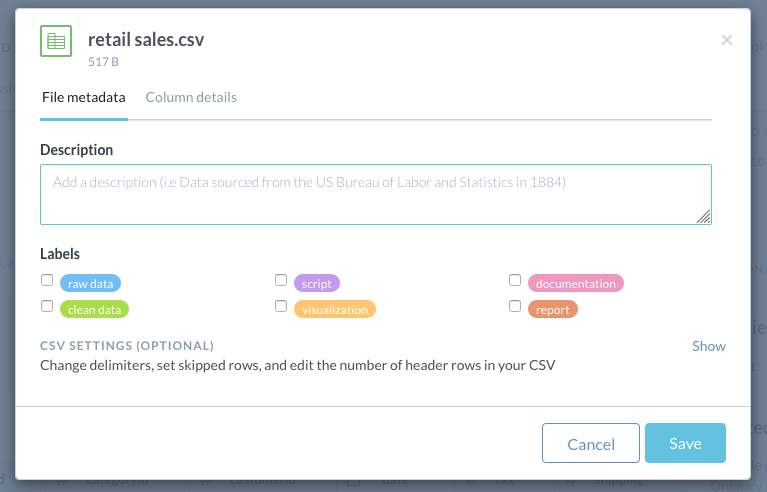The height and width of the screenshot is (492, 767).
Task: Click the orange visualization tag
Action: pyautogui.click(x=335, y=310)
